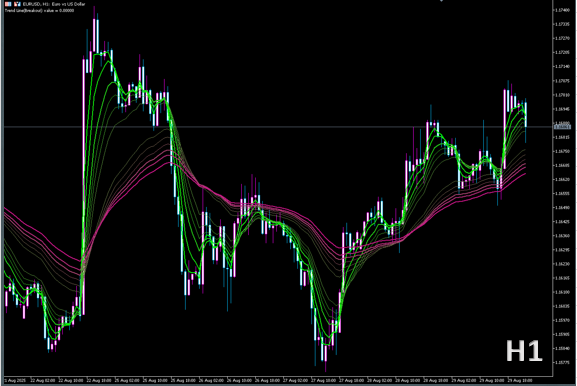Click the 1.16490 price scale label
This screenshot has width=577, height=386.
[562, 208]
